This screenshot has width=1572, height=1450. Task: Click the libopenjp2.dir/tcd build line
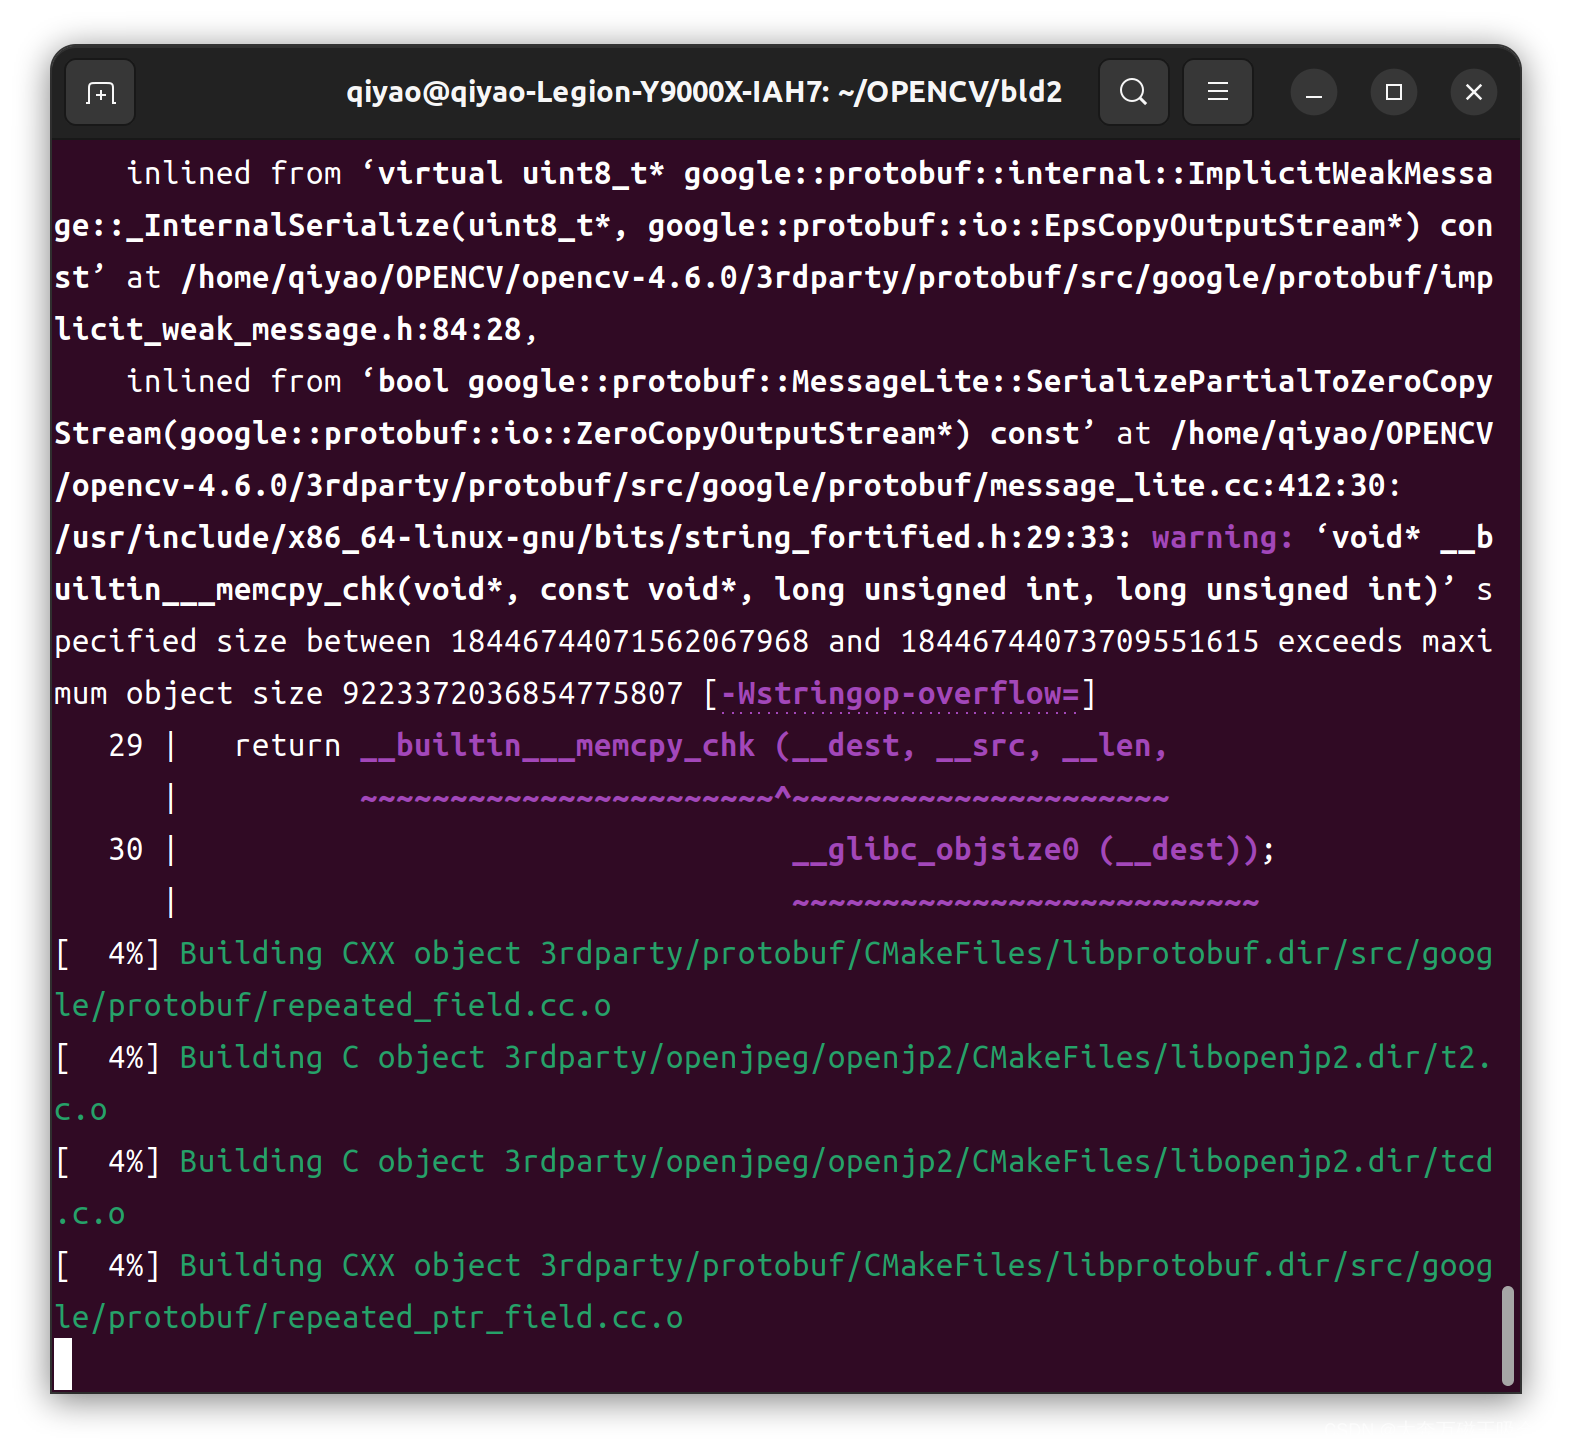[773, 1188]
